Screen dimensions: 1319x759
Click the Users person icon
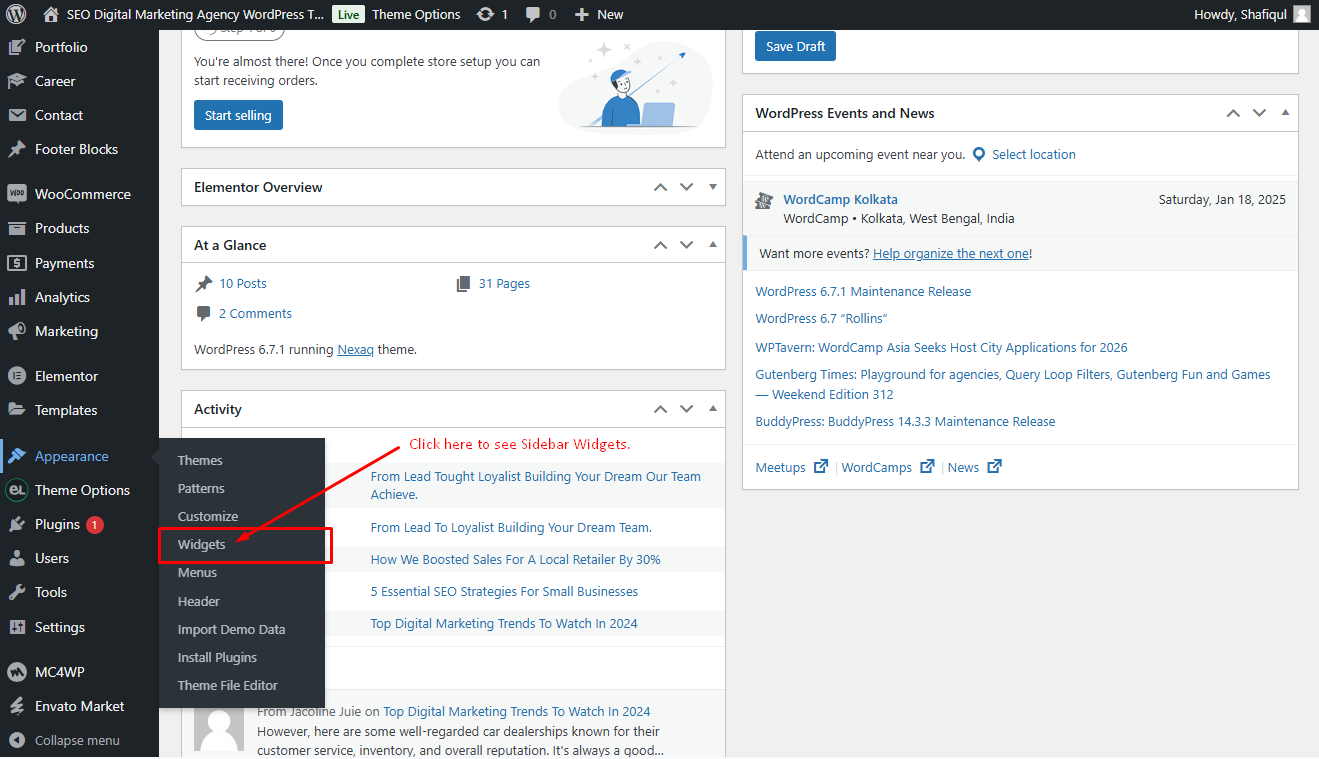(x=16, y=558)
